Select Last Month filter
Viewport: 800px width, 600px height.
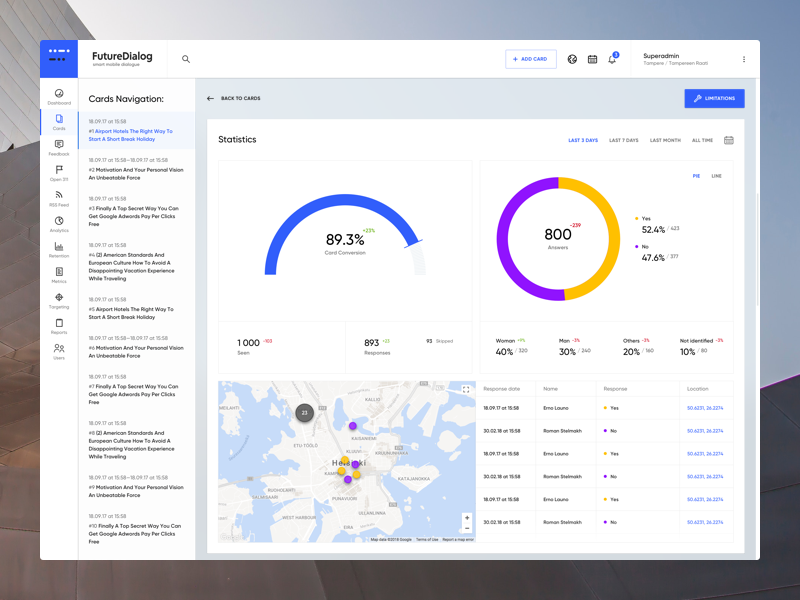point(665,140)
